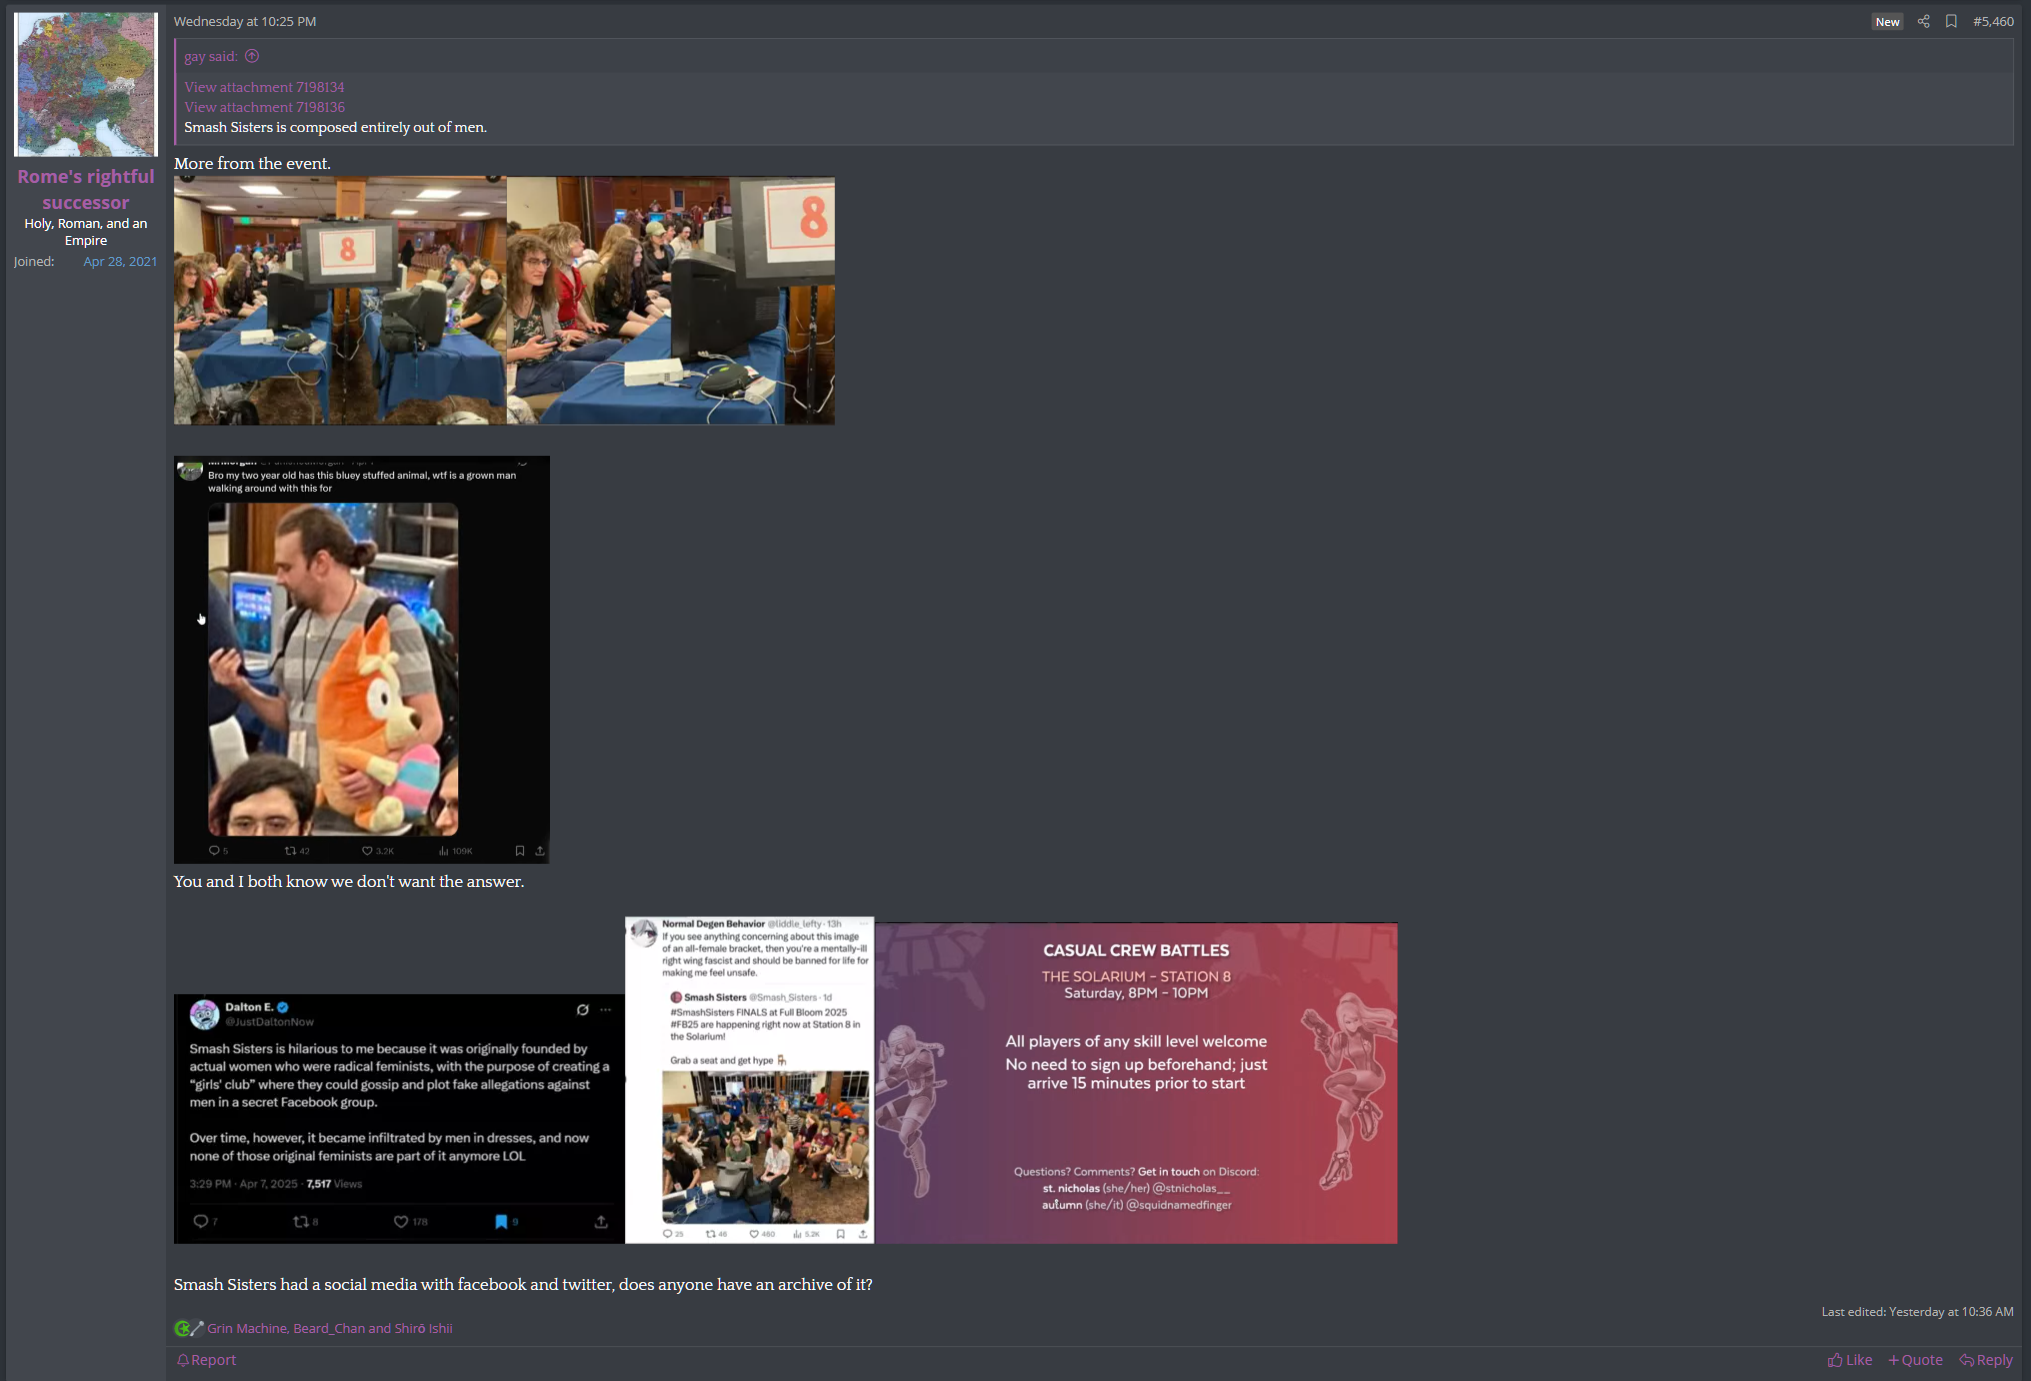2031x1381 pixels.
Task: Add post to multi-quote with +Quote
Action: 1915,1360
